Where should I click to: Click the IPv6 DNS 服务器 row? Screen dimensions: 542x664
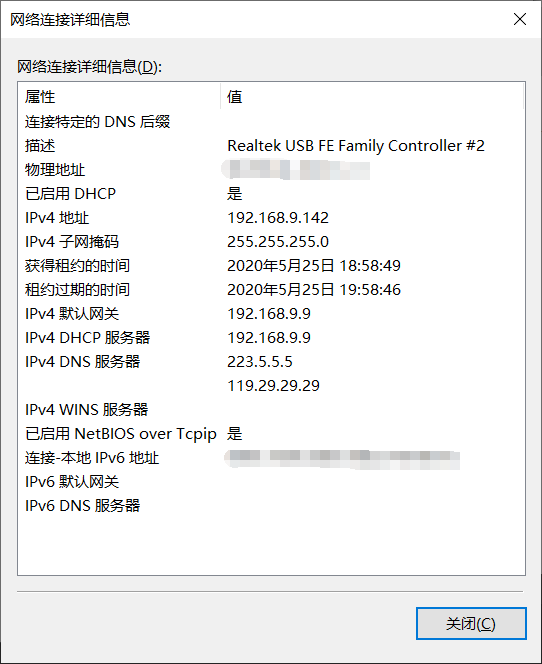click(271, 506)
